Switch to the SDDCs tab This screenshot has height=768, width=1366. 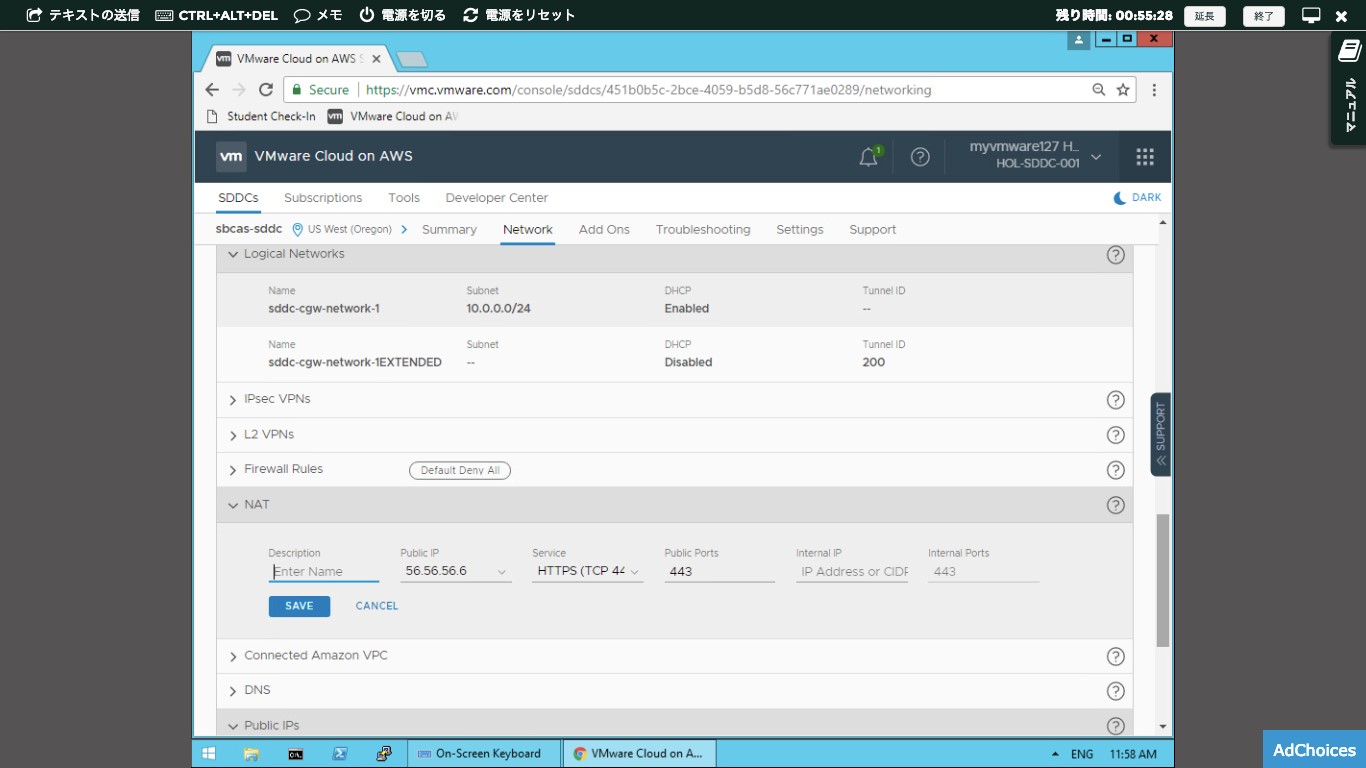click(x=238, y=198)
